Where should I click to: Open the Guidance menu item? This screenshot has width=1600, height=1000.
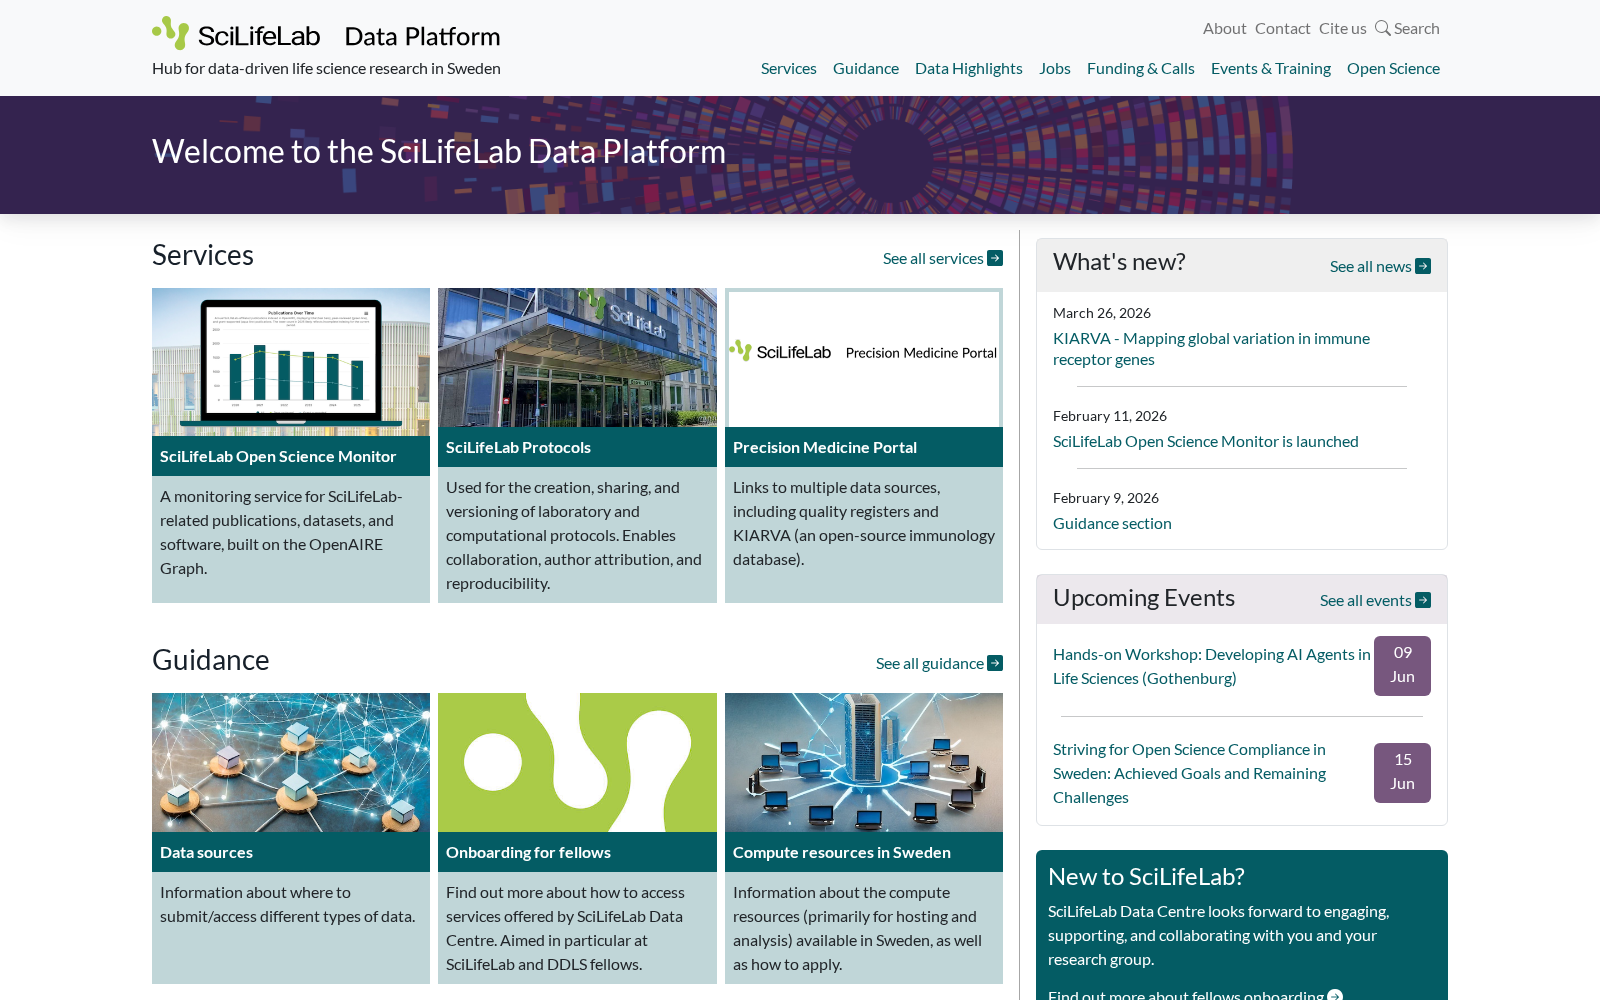pyautogui.click(x=866, y=68)
